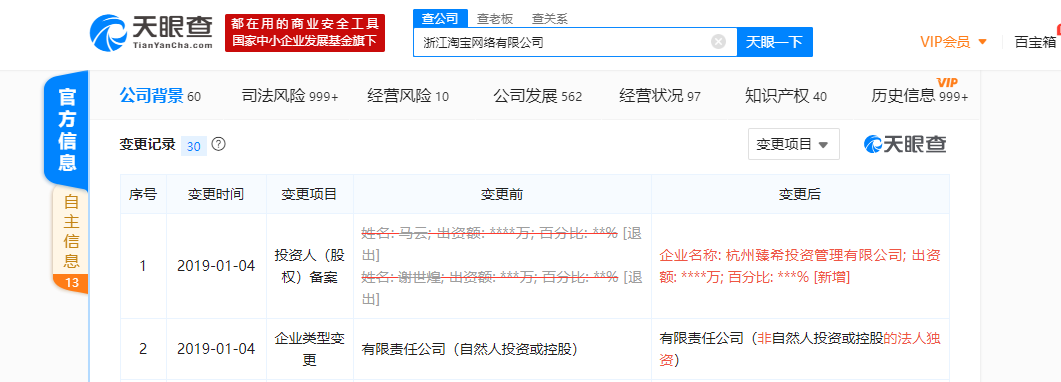This screenshot has height=382, width=1061.
Task: Open 经营风险 section tab
Action: [408, 96]
